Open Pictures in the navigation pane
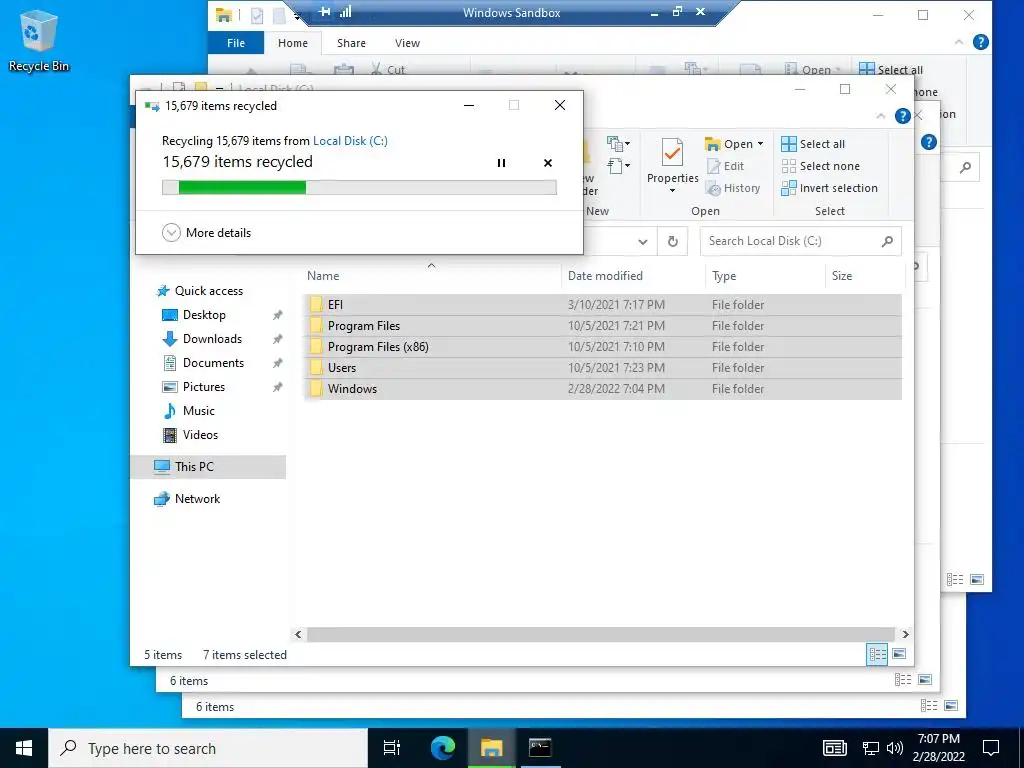 coord(193,387)
